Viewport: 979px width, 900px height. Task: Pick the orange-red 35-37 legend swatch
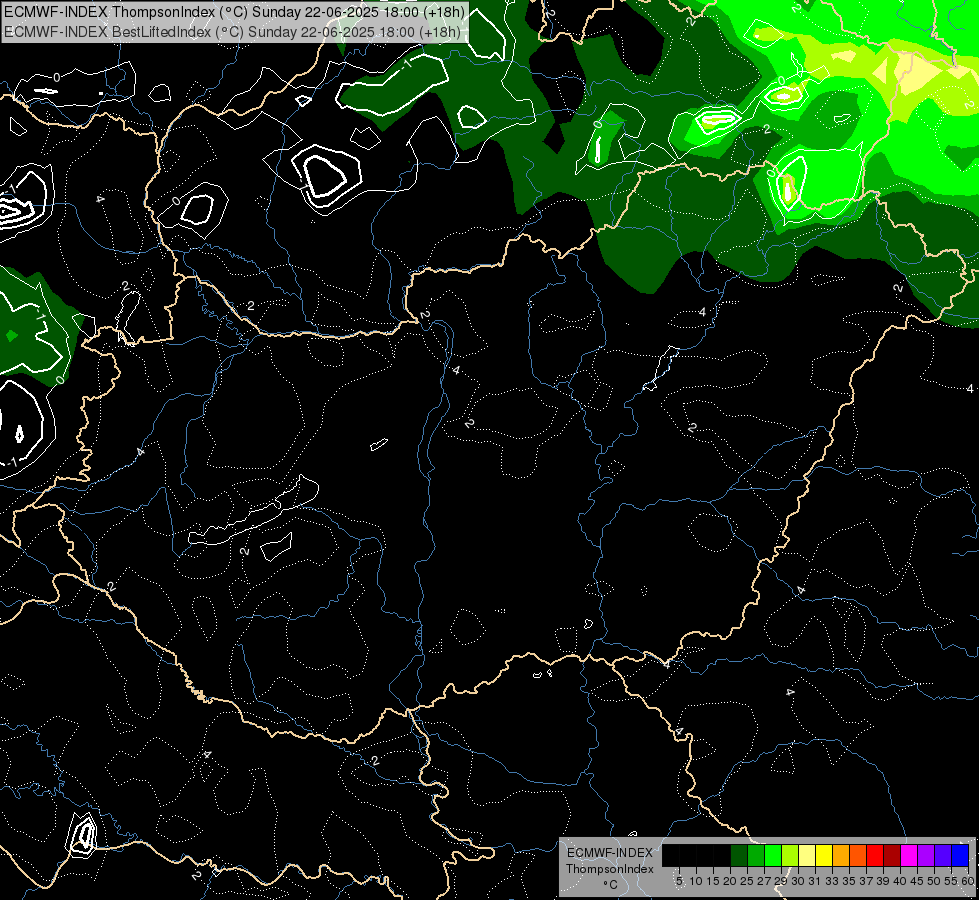tap(858, 855)
